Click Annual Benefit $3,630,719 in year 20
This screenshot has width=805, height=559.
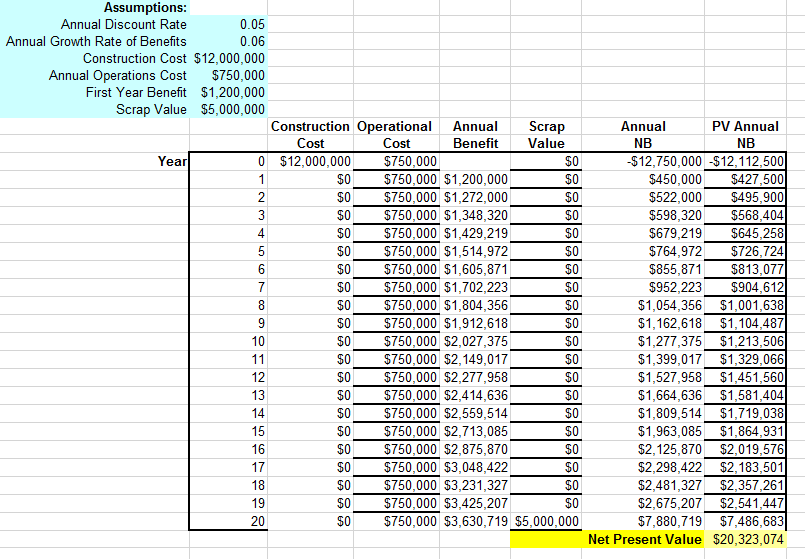coord(475,521)
